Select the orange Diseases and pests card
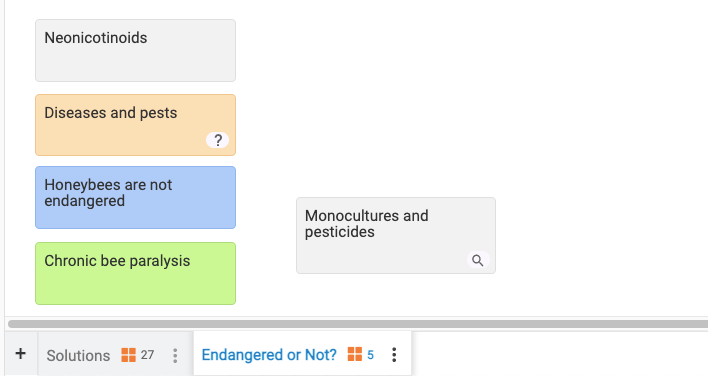Image resolution: width=708 pixels, height=376 pixels. (x=135, y=125)
